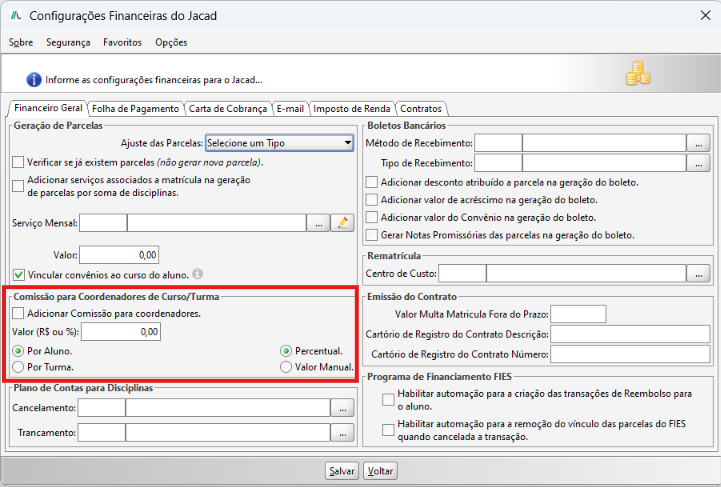Select the Por Aluno radio button
This screenshot has height=487, width=721.
[x=18, y=351]
